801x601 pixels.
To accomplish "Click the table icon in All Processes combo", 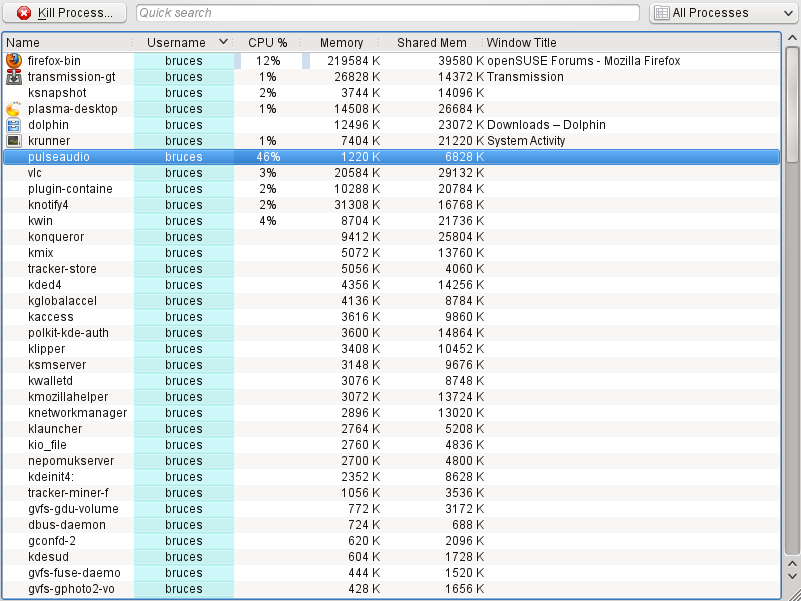I will (662, 13).
